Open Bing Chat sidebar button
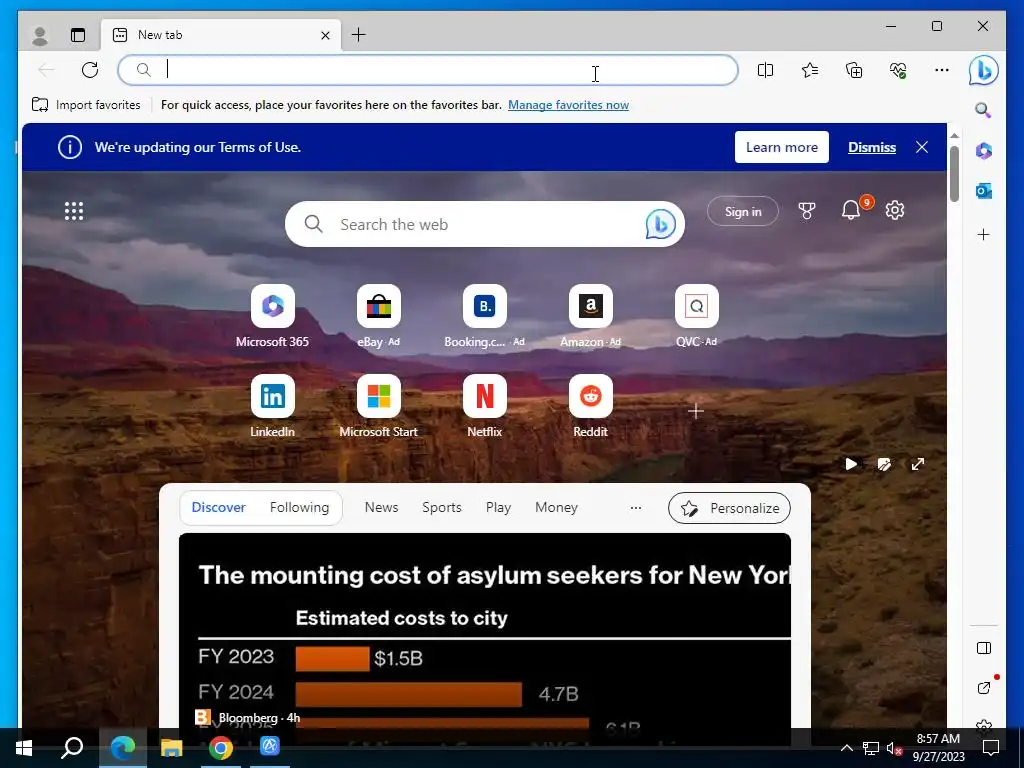Viewport: 1024px width, 768px height. coord(984,70)
